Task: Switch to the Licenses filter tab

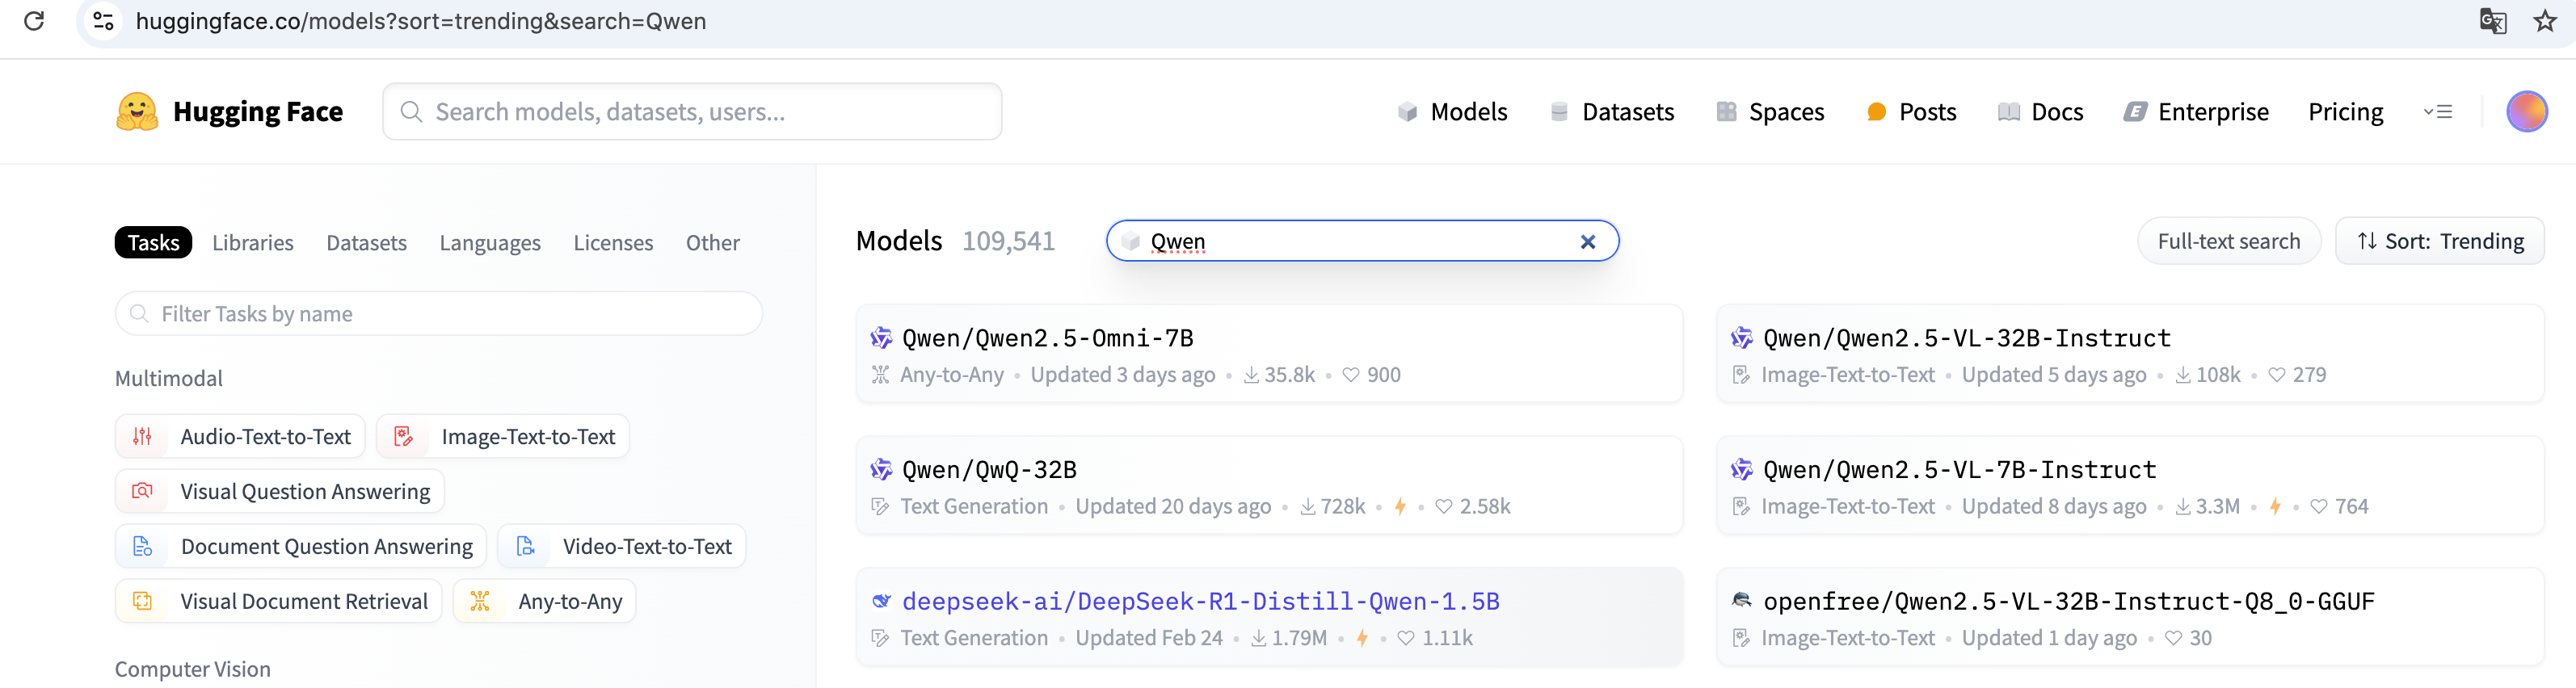Action: click(x=613, y=243)
